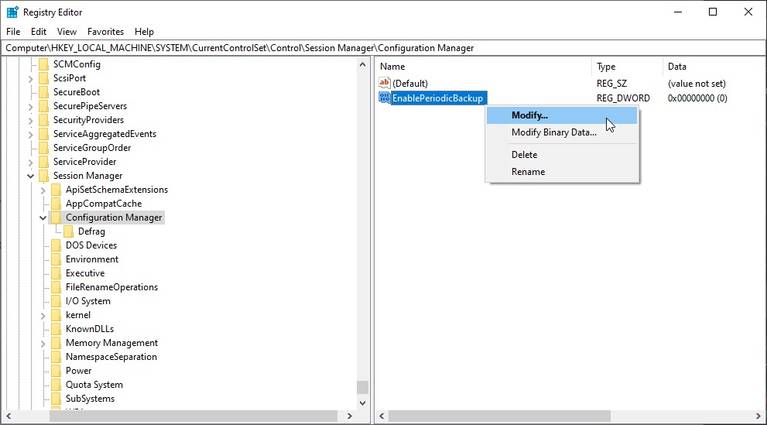Viewport: 767px width, 425px height.
Task: Click the ScsiPort folder icon
Action: point(44,78)
